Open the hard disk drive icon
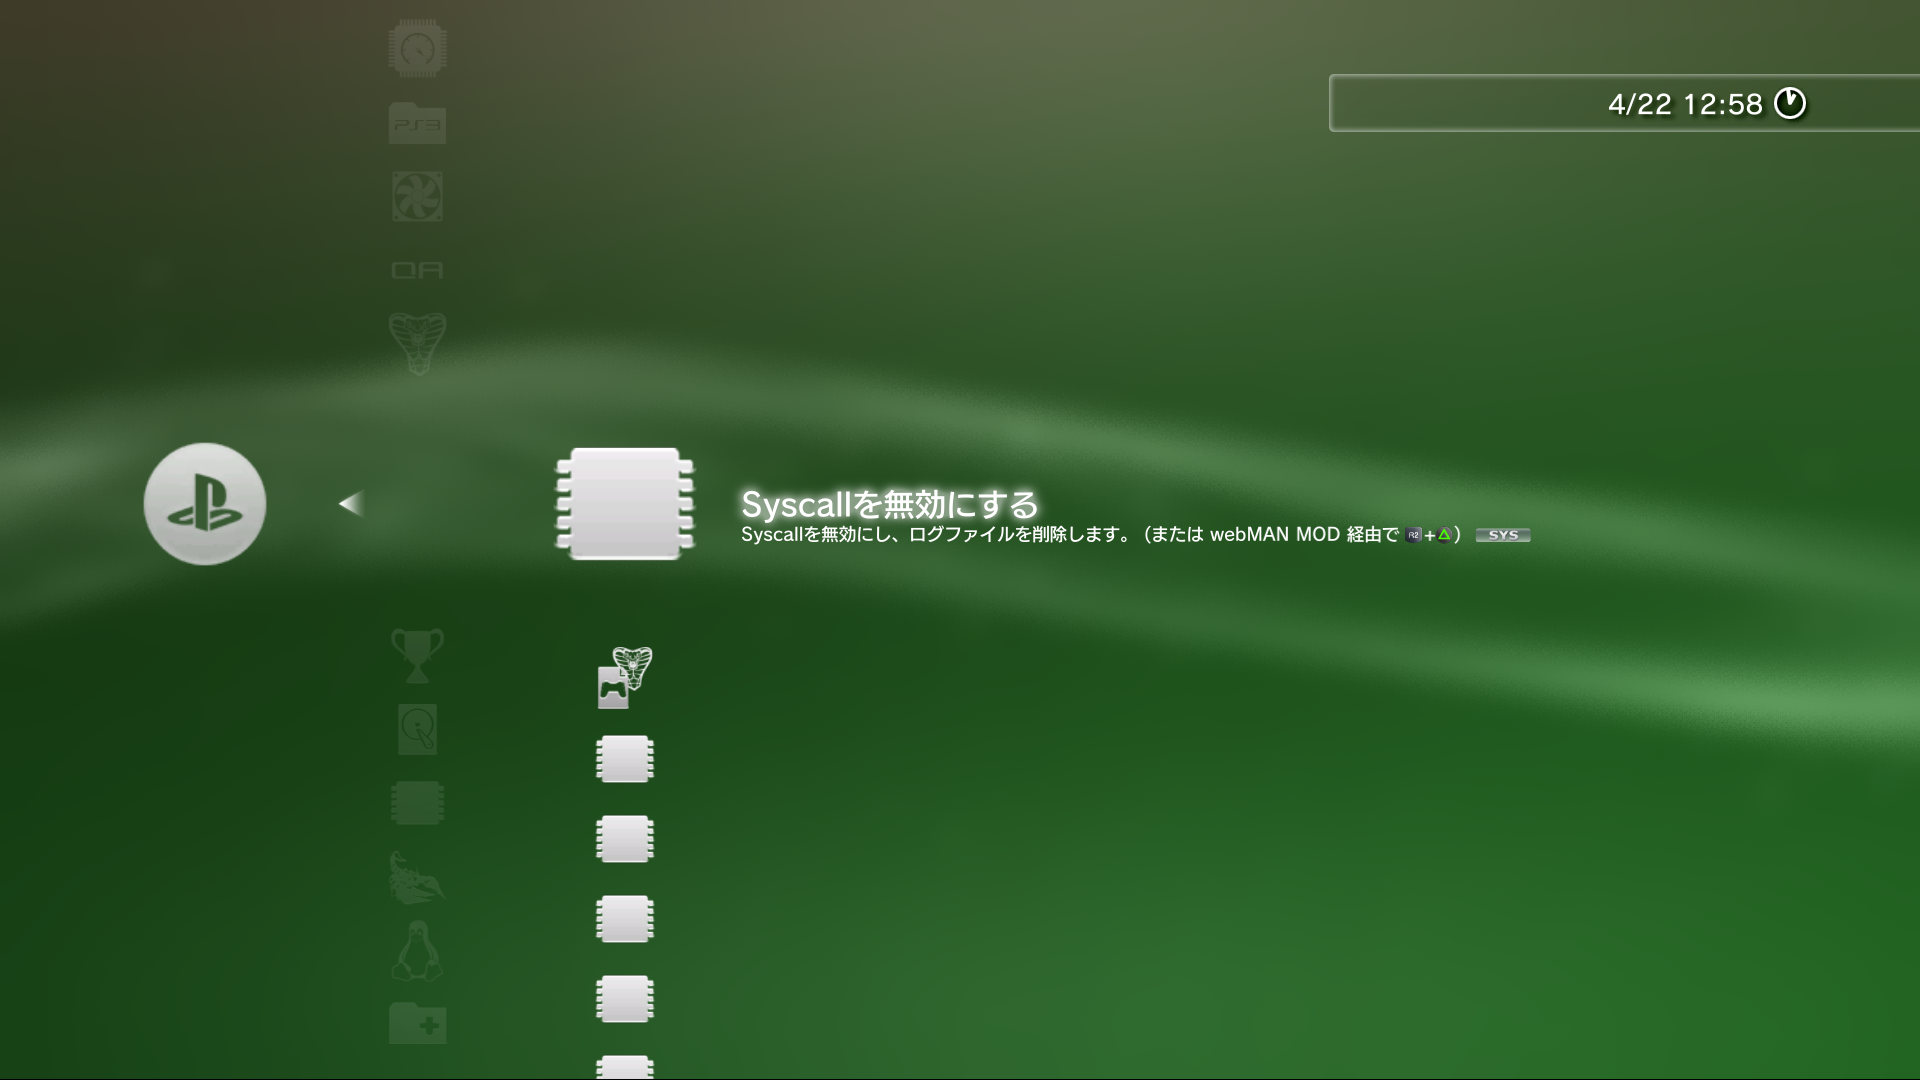Viewport: 1920px width, 1080px height. point(417,729)
